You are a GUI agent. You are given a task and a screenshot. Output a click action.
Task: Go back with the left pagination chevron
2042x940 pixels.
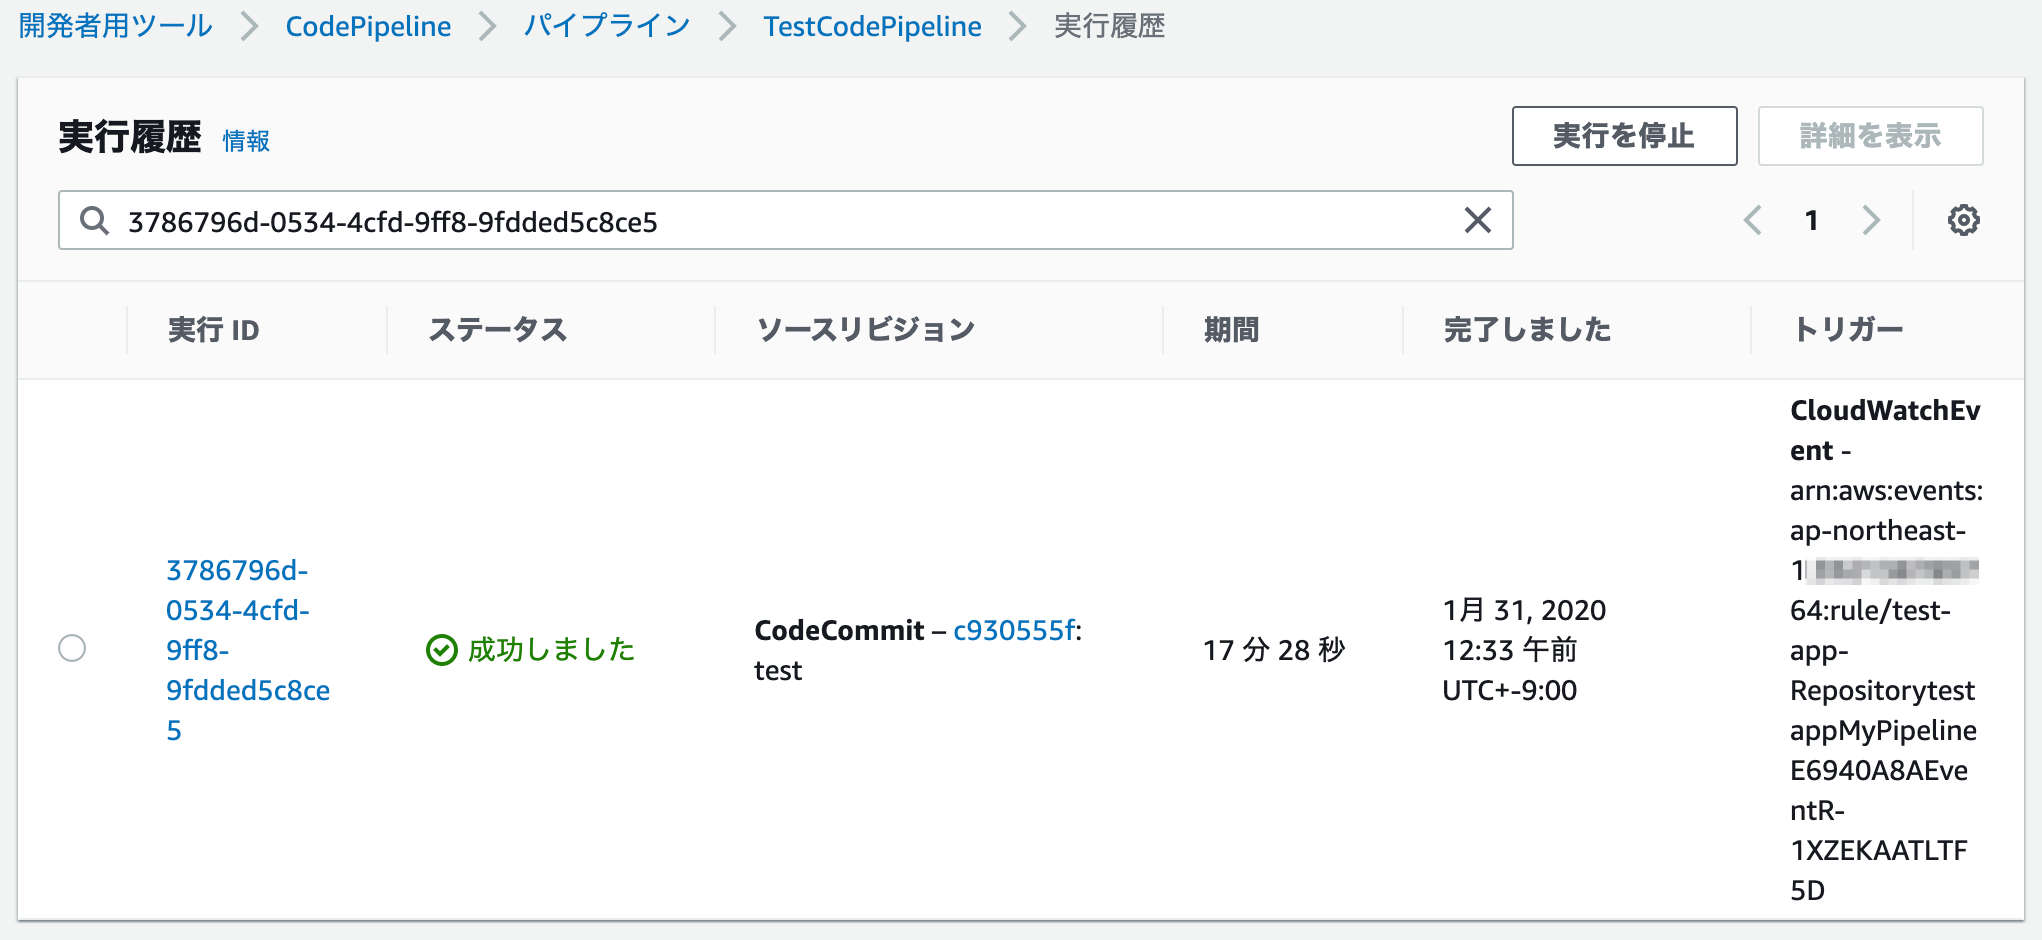point(1751,220)
